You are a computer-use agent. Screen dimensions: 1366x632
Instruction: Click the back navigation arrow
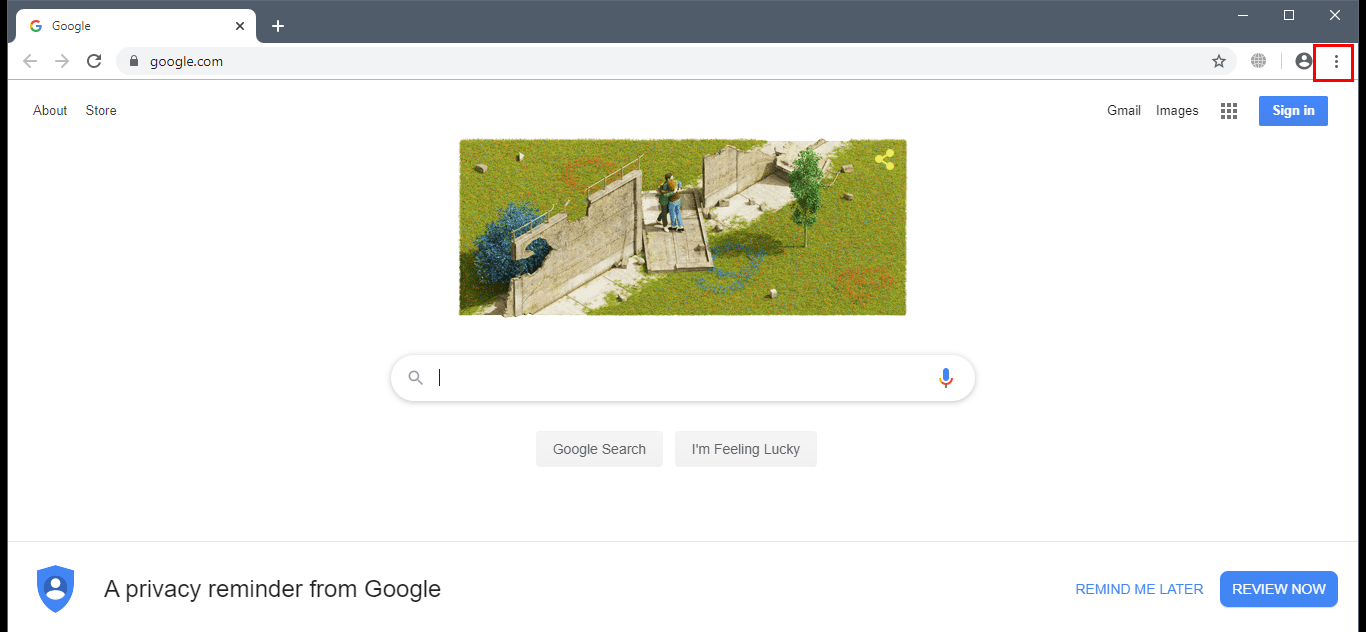click(30, 61)
